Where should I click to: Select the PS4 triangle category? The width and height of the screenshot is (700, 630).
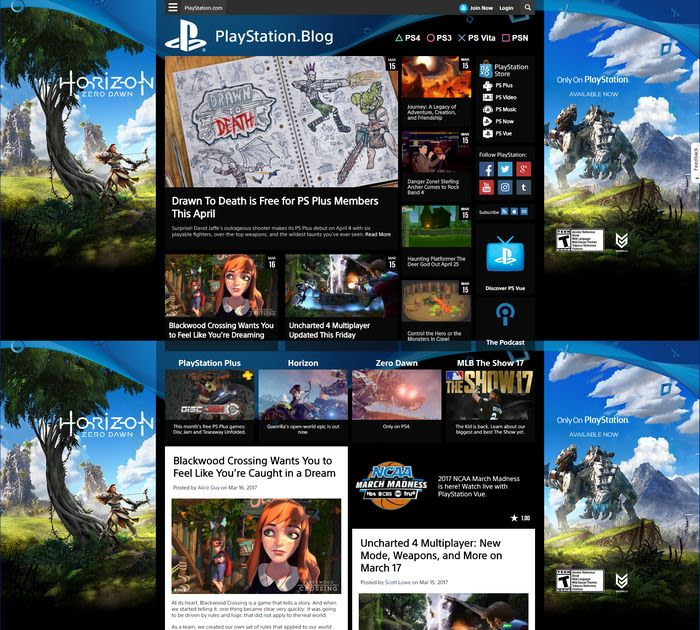408,38
